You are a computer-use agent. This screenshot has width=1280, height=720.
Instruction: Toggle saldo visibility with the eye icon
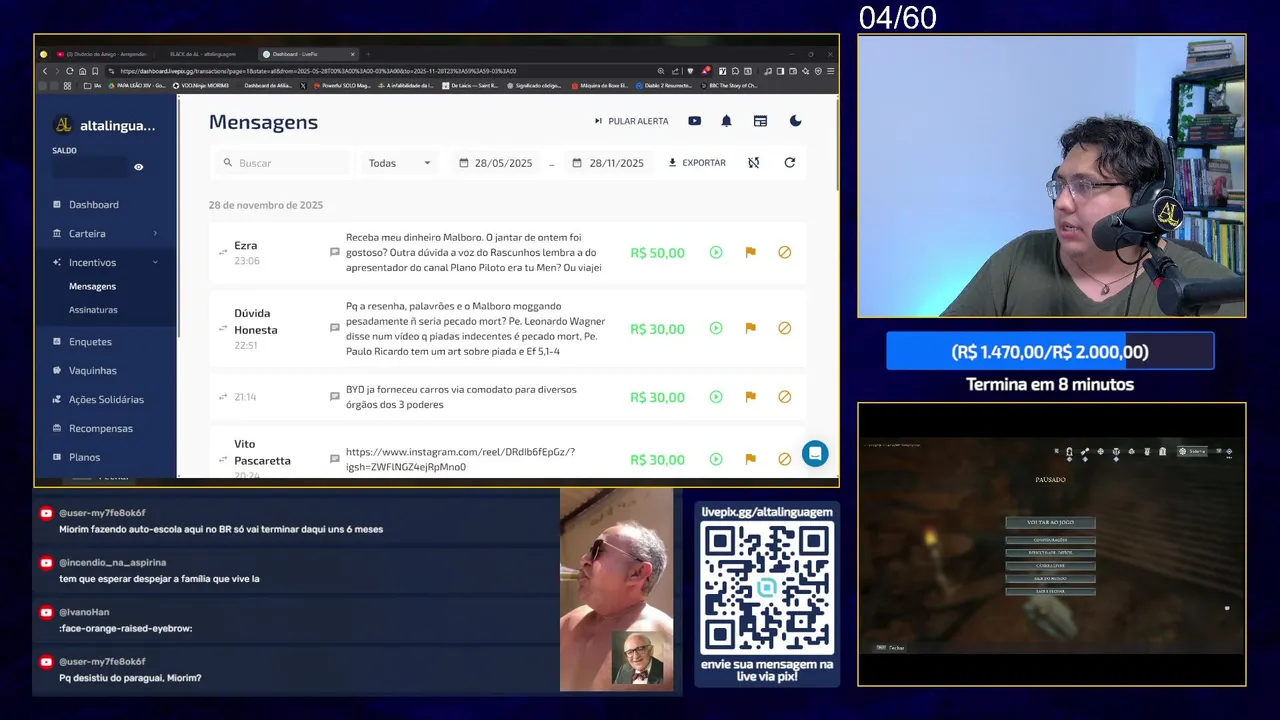click(139, 167)
